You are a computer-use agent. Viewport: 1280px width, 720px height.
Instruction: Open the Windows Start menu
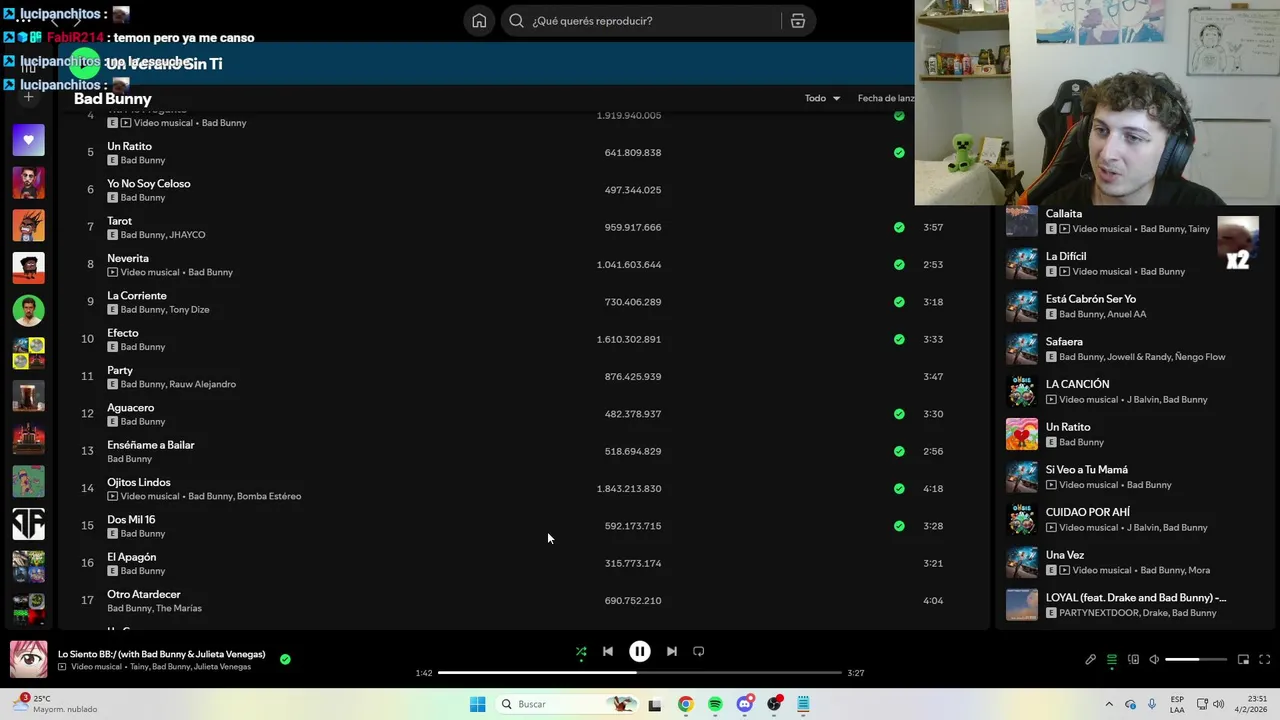point(478,704)
